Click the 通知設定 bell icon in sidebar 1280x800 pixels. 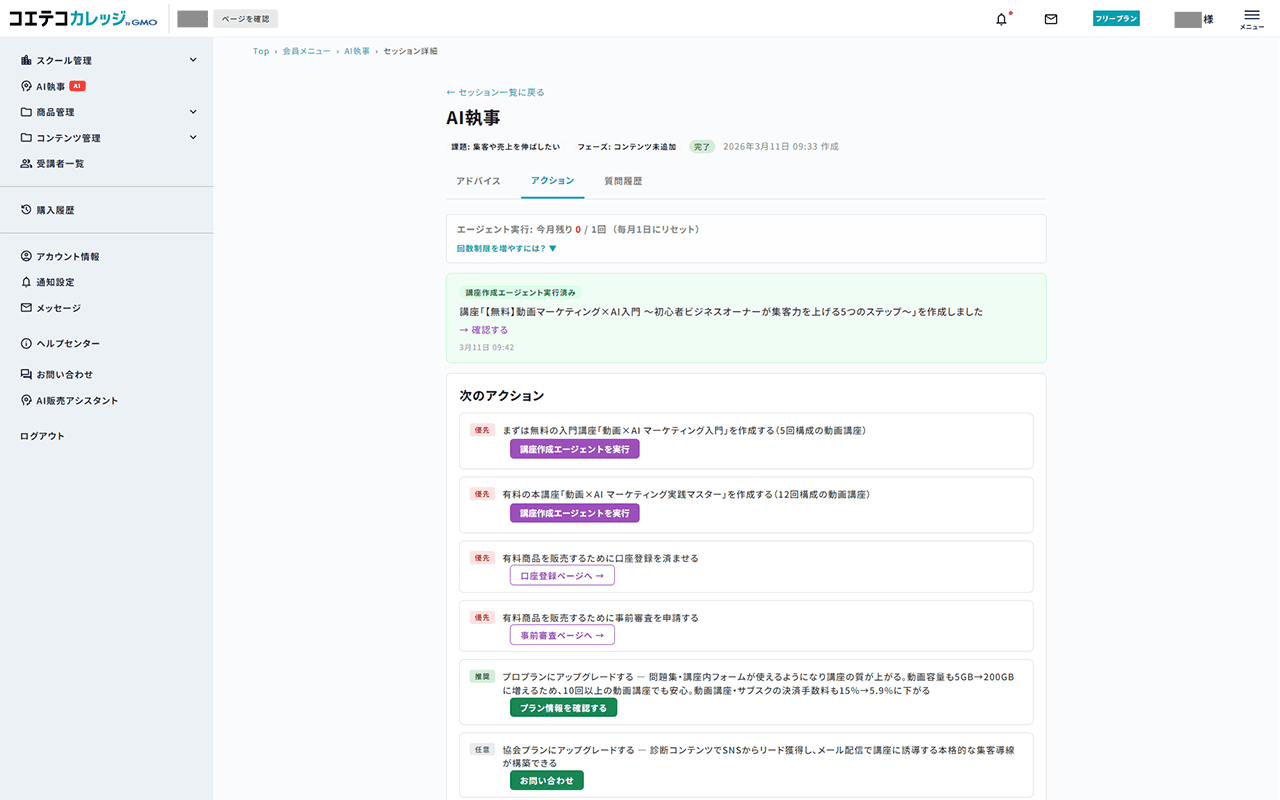pyautogui.click(x=27, y=283)
